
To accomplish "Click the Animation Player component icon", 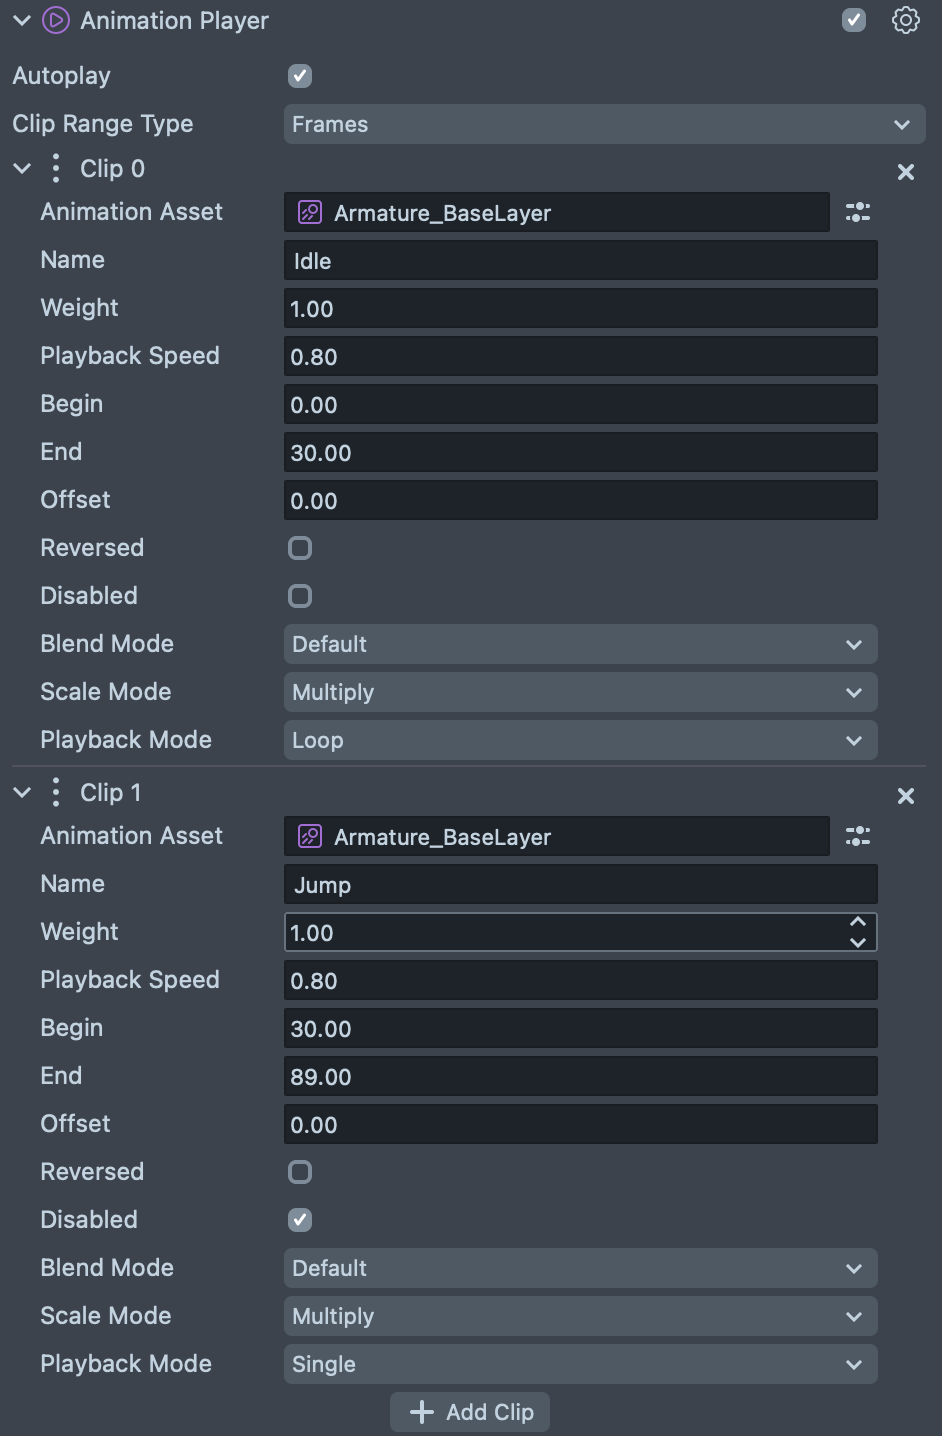I will (x=56, y=21).
